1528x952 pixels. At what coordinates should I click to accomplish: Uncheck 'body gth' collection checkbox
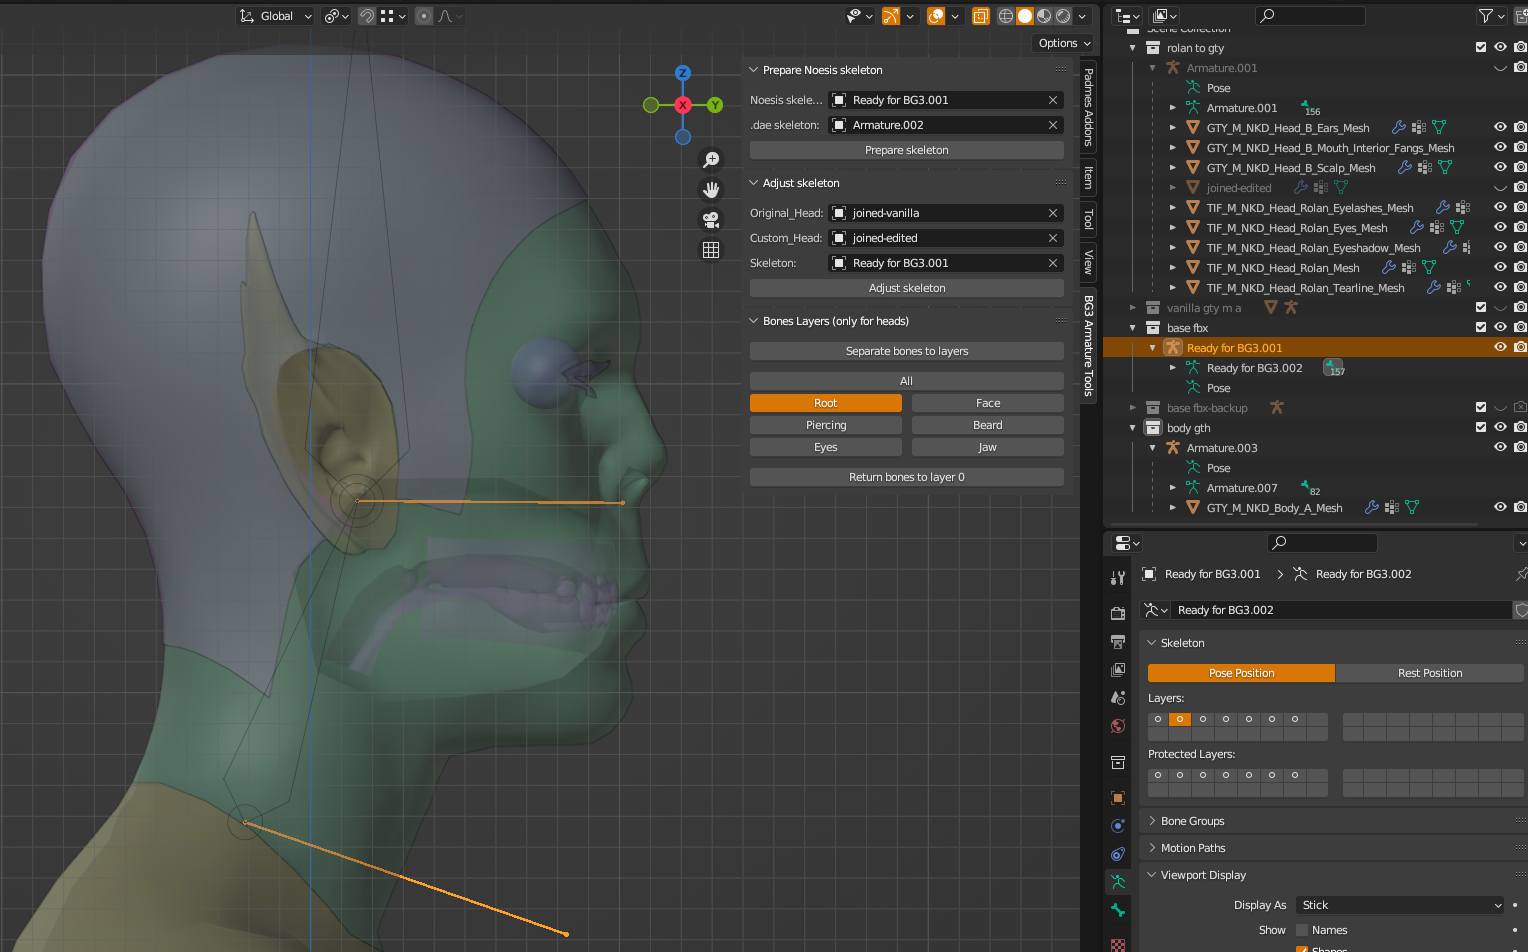tap(1481, 427)
